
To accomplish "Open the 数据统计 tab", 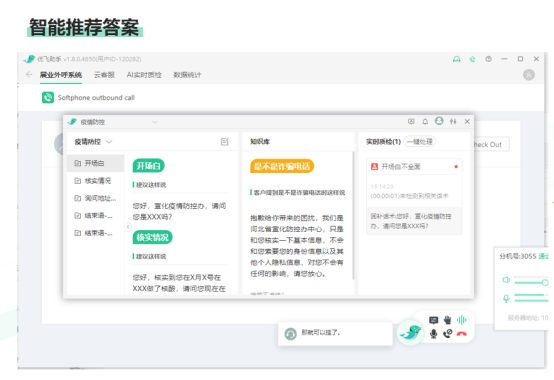I will click(x=187, y=75).
